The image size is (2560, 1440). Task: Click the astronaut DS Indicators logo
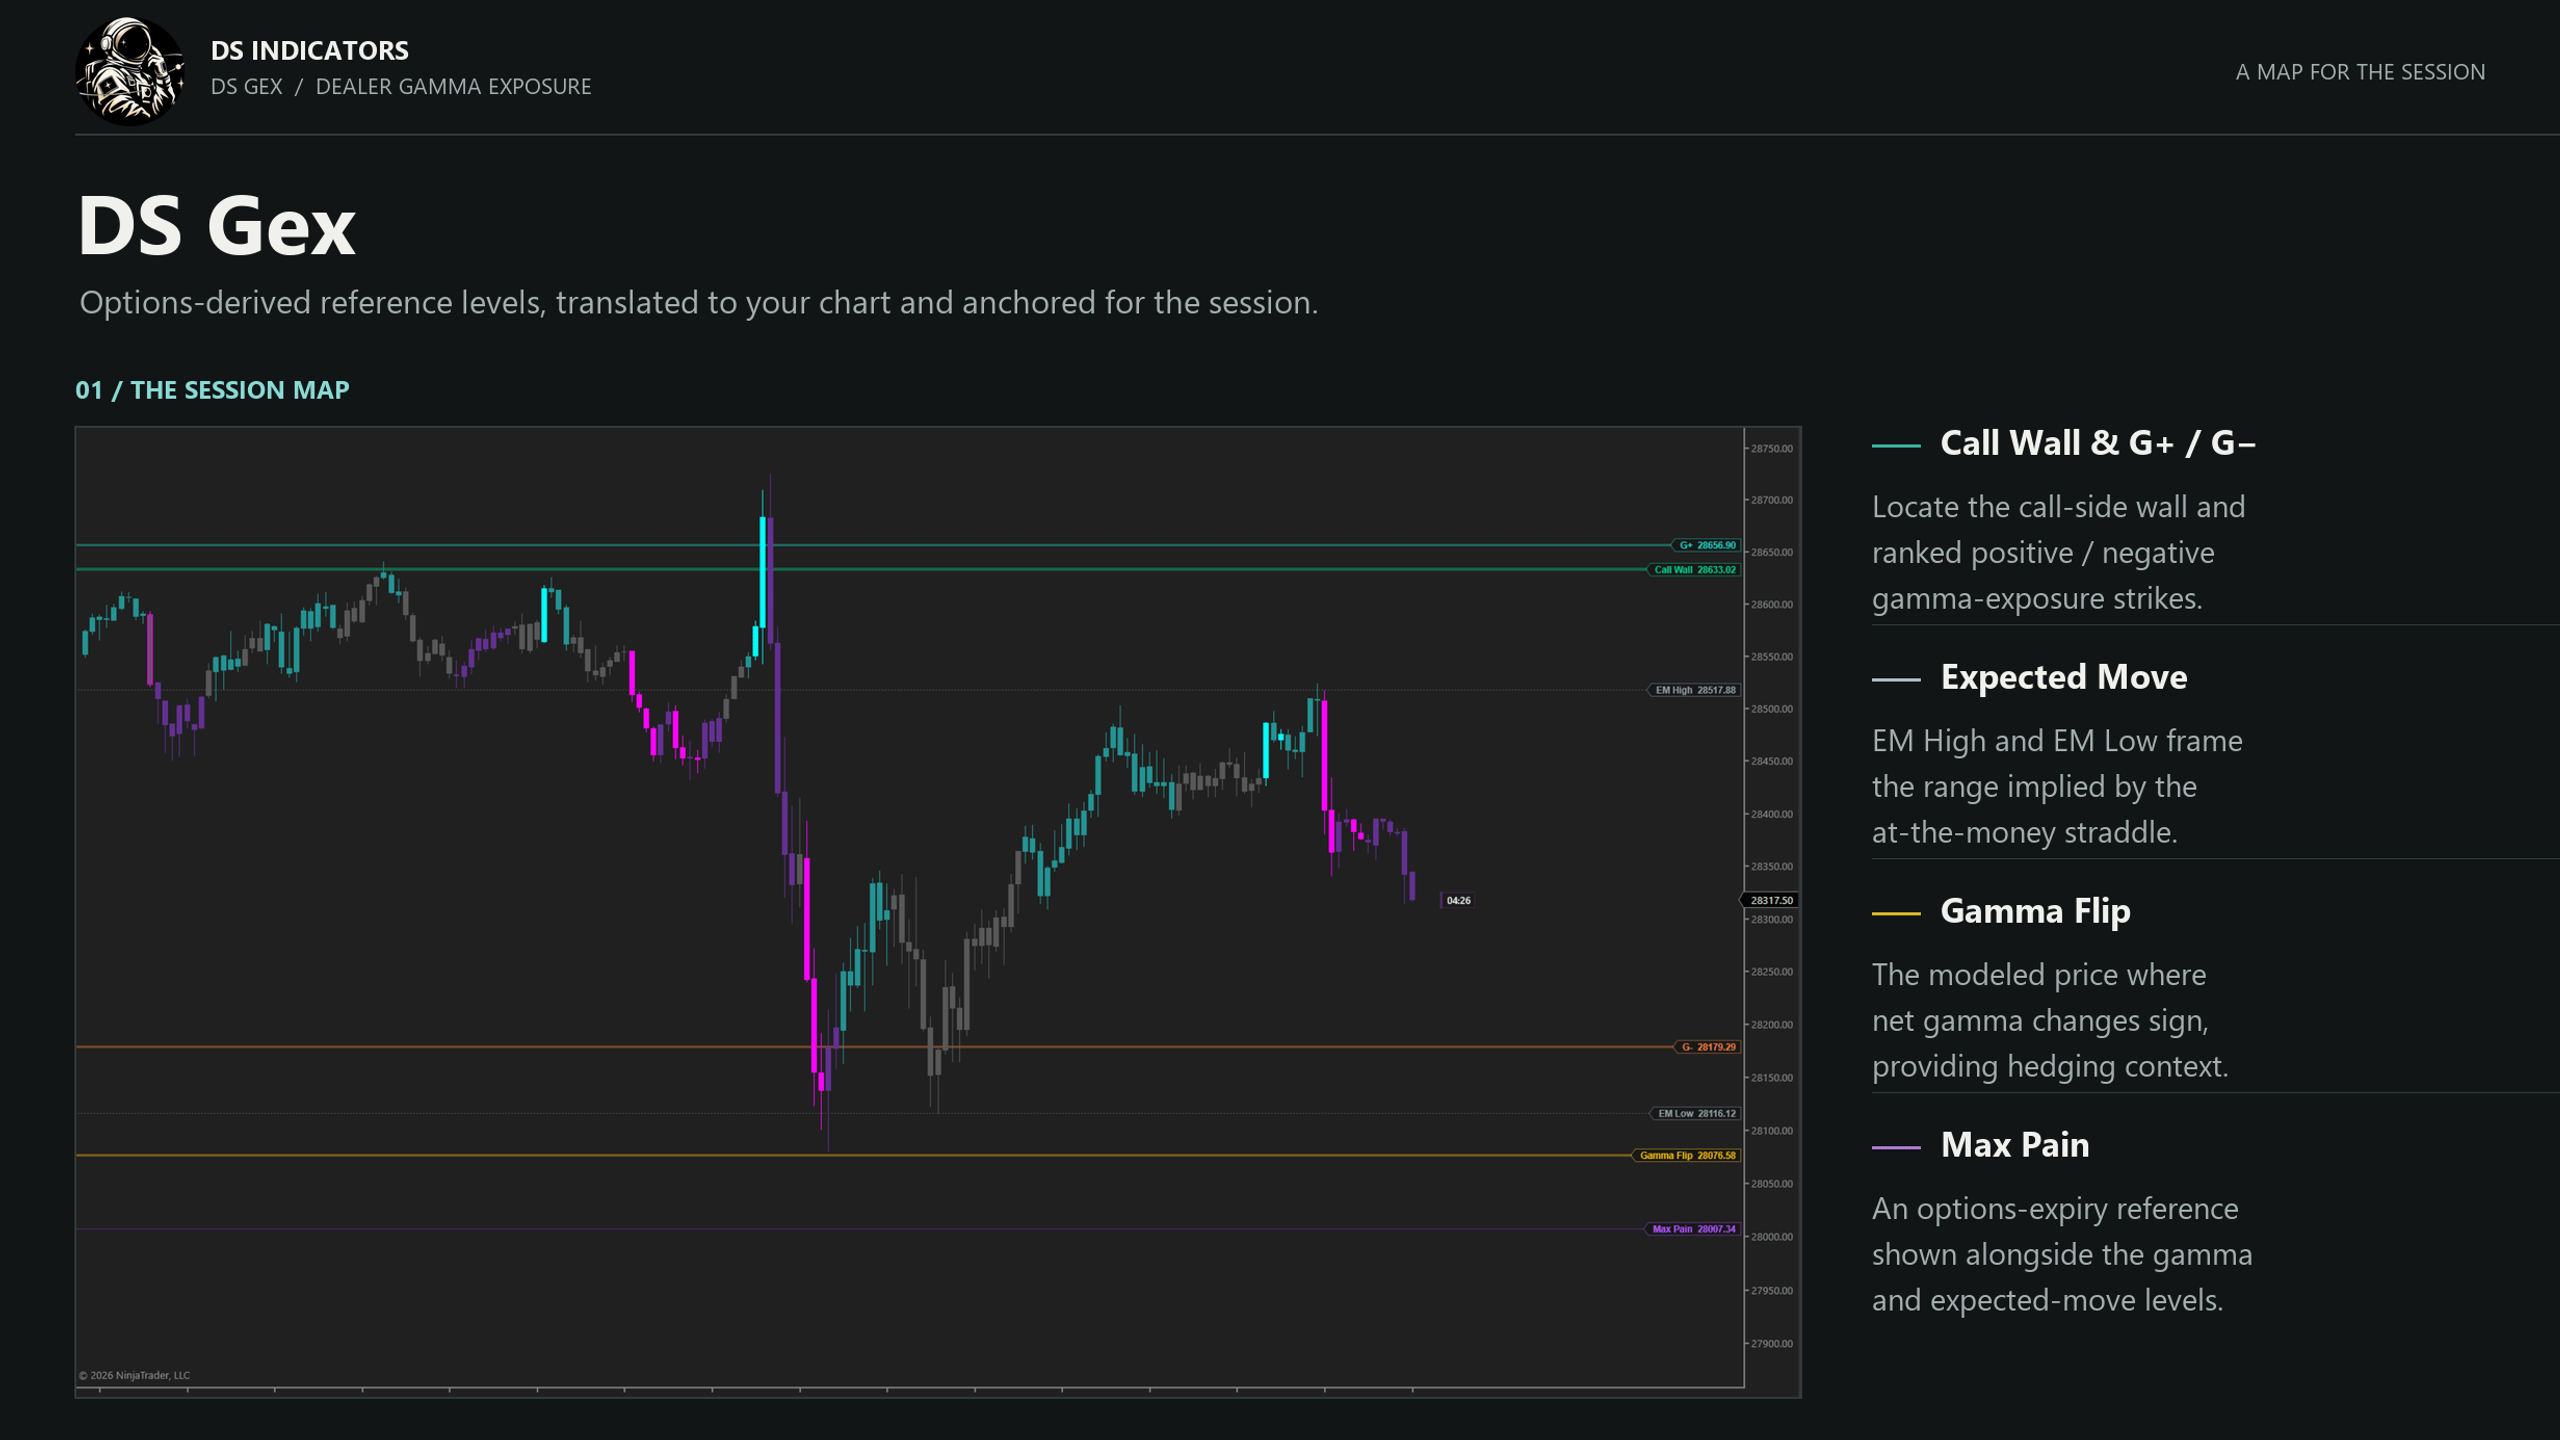pos(130,71)
